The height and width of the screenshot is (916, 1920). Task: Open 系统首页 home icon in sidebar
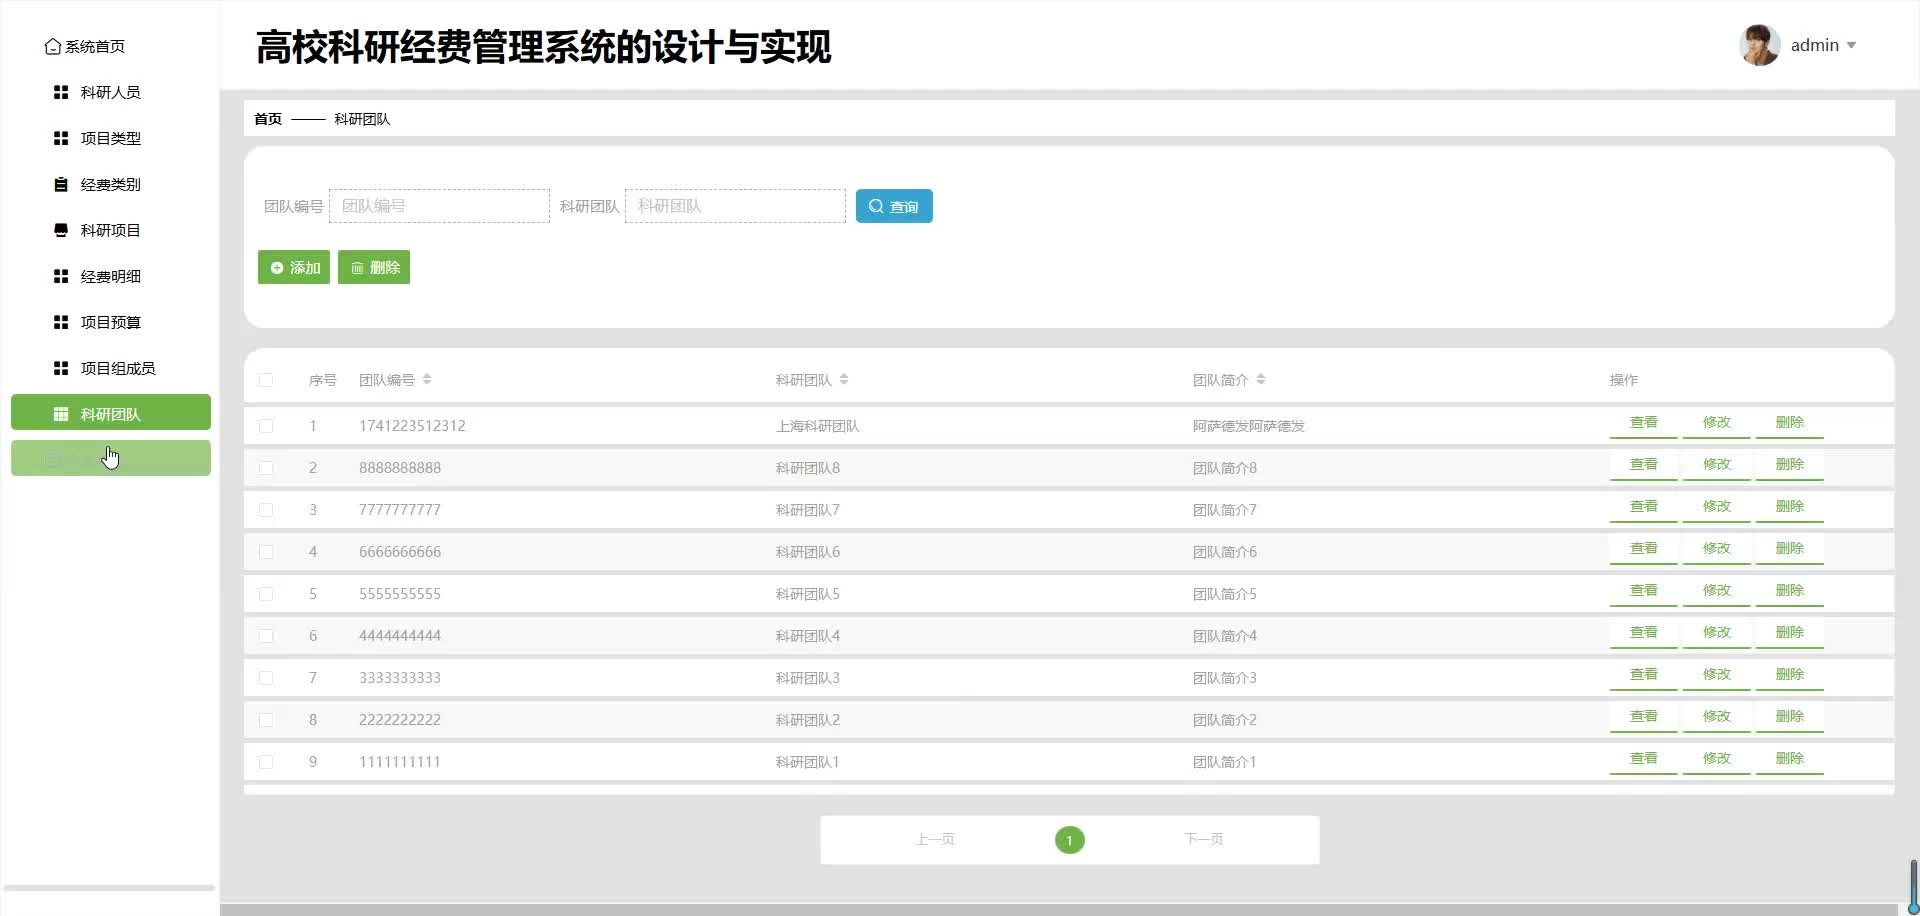(x=53, y=46)
